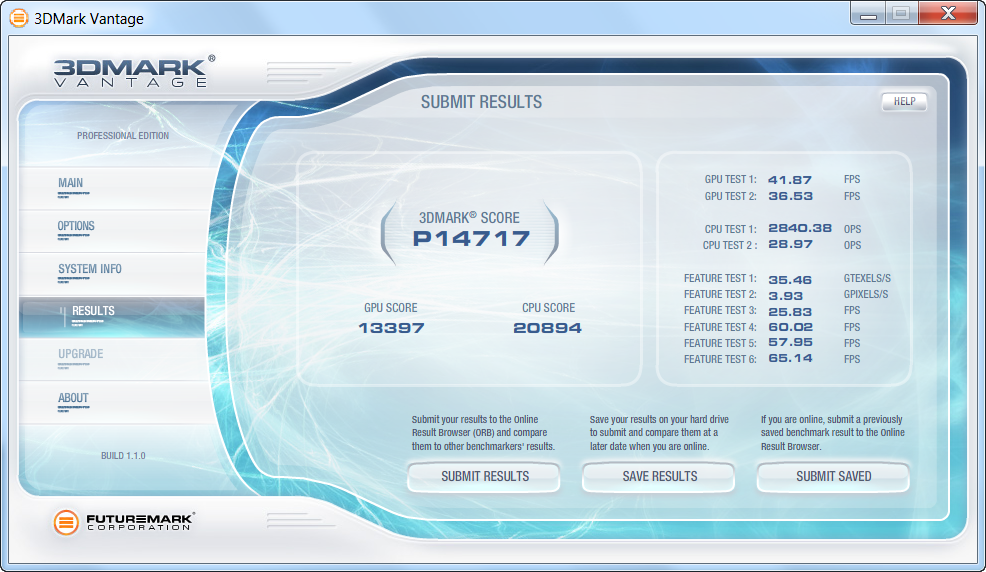Screen dimensions: 986x572
Task: Click the Submit Results button
Action: coord(484,477)
